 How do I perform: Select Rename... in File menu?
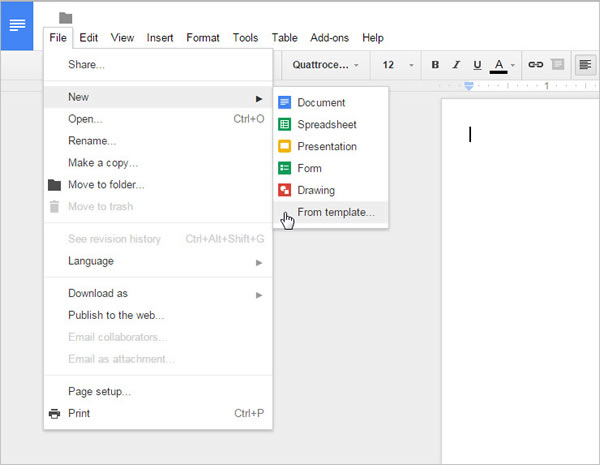(158, 141)
